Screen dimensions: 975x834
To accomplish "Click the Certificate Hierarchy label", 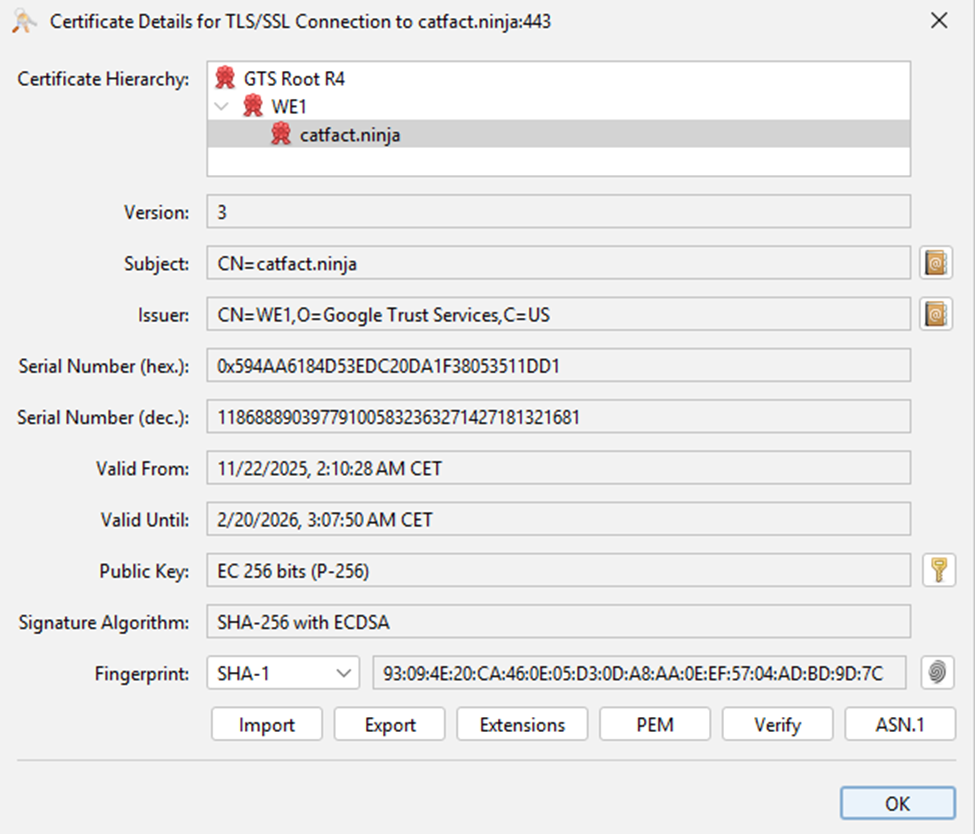I will 103,79.
